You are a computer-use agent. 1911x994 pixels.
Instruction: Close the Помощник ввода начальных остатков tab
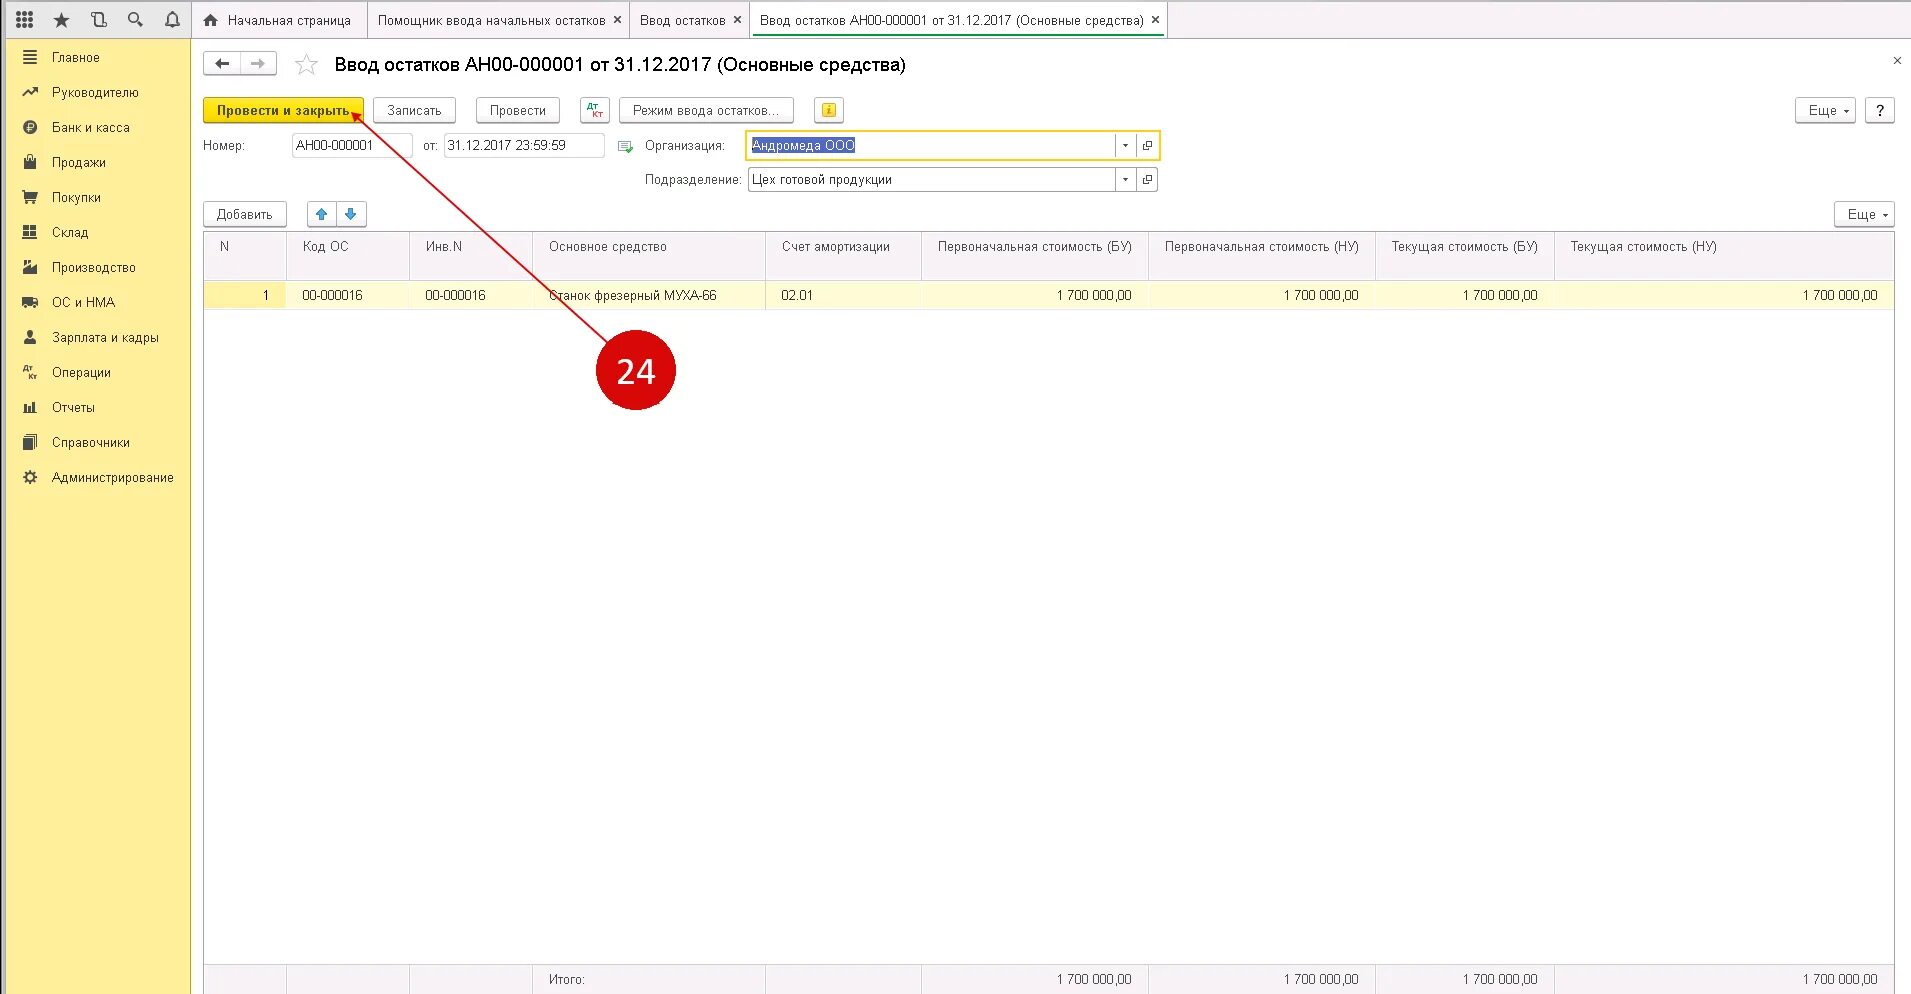coord(617,20)
